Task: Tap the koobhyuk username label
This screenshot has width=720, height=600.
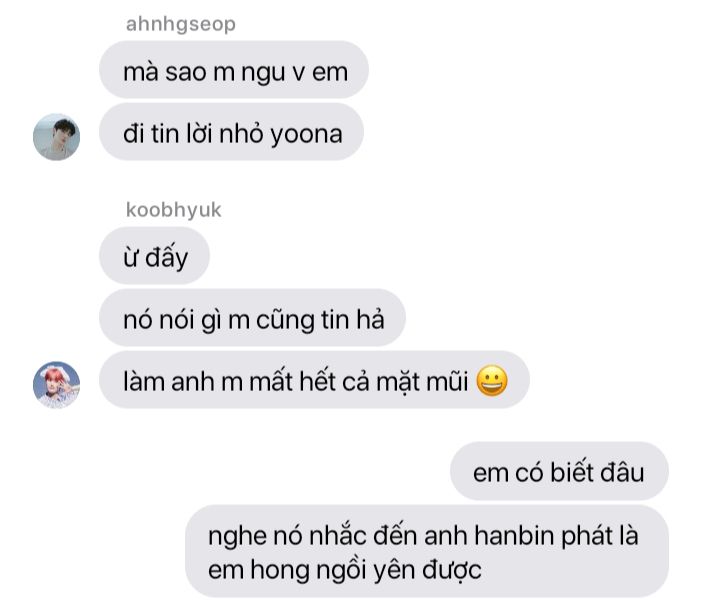Action: point(174,210)
